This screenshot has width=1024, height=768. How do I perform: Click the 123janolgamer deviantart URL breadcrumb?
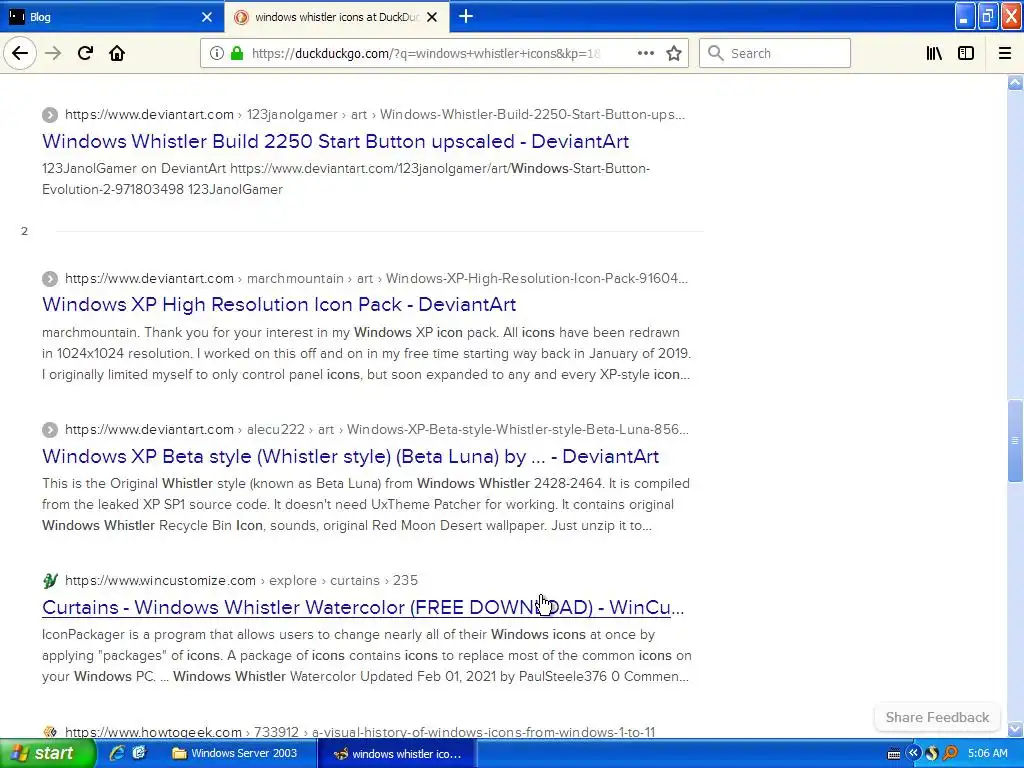[x=375, y=114]
